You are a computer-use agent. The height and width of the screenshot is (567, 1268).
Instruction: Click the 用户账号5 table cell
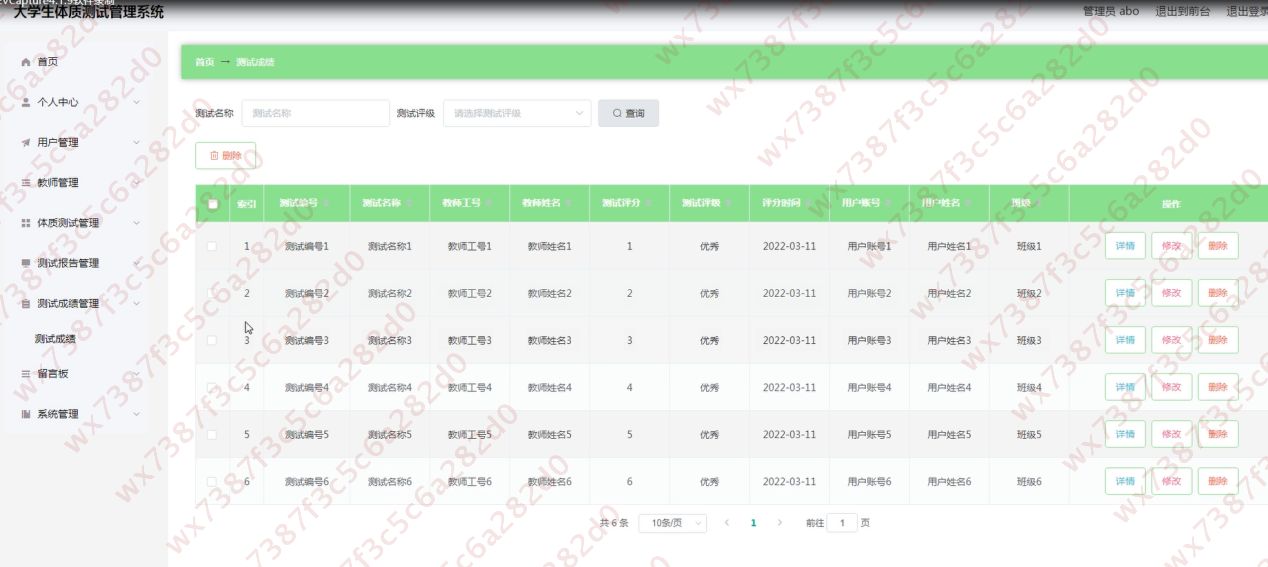tap(869, 434)
